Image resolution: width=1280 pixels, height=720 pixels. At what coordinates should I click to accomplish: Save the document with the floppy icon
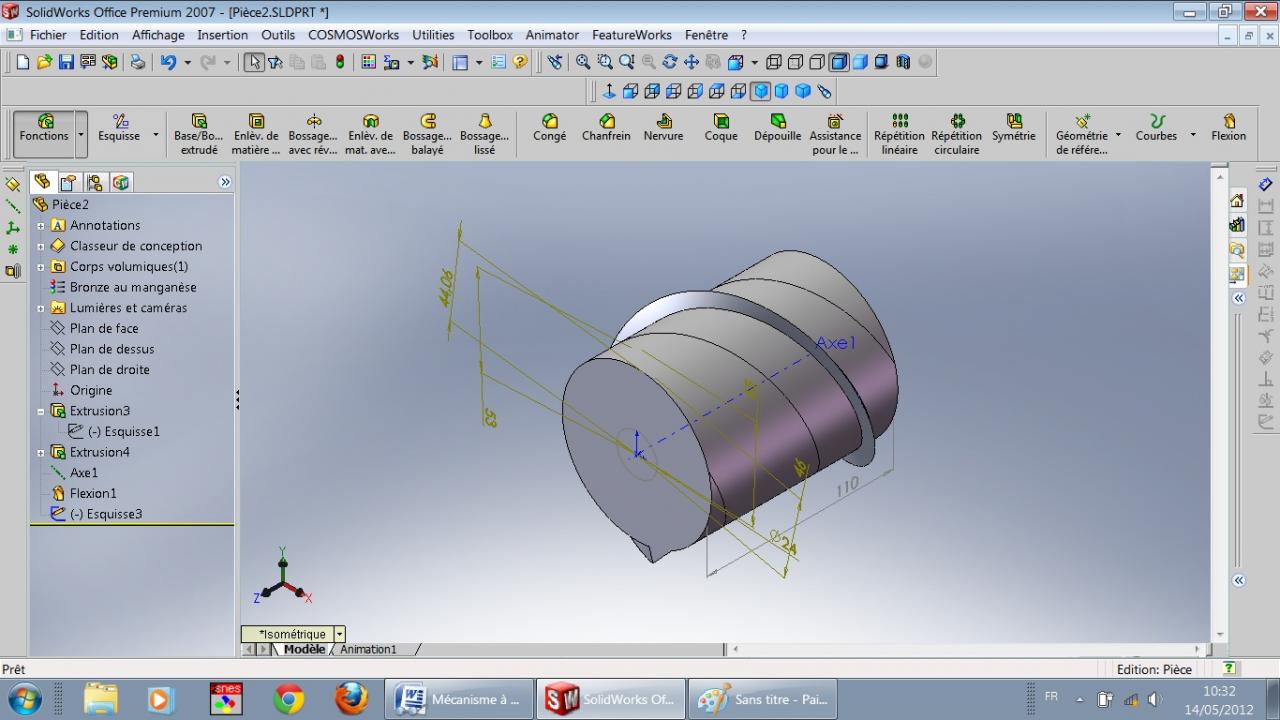point(66,62)
